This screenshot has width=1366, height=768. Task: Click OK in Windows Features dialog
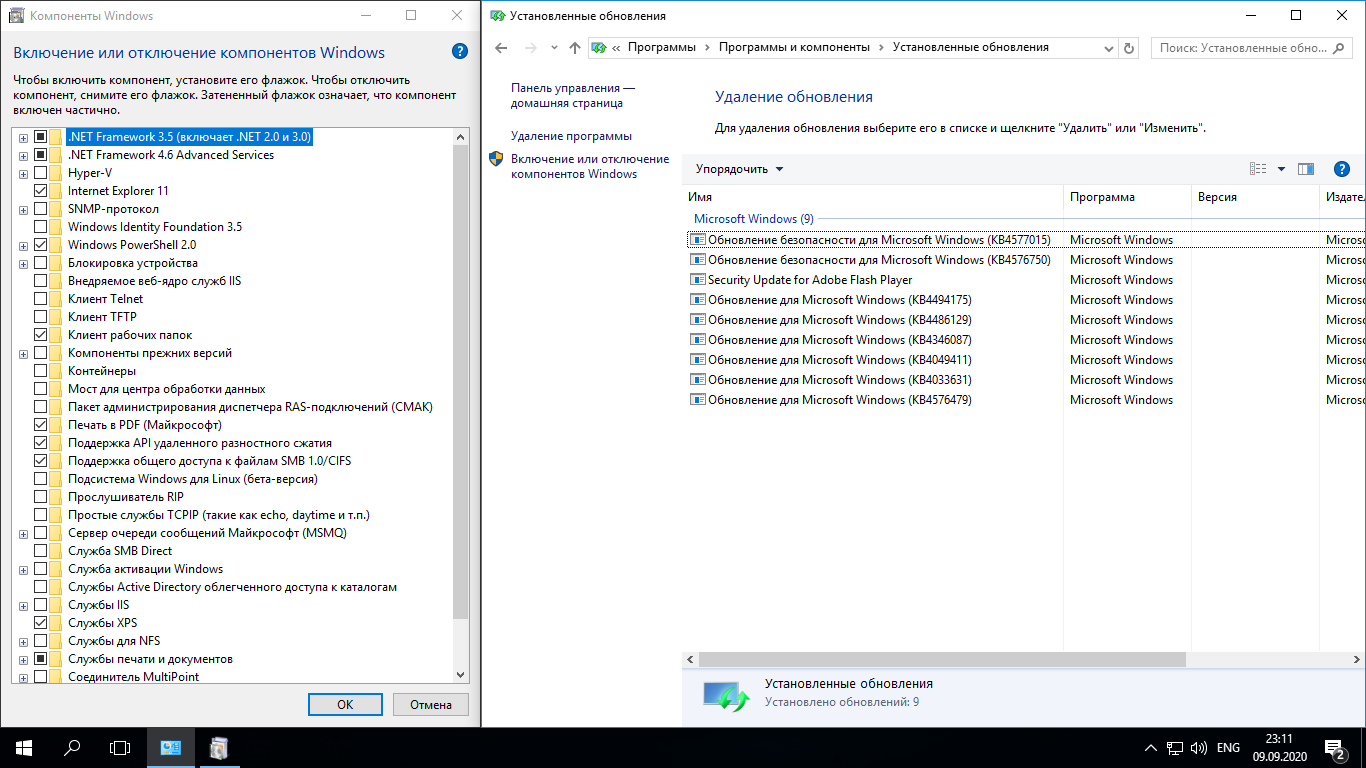[345, 704]
